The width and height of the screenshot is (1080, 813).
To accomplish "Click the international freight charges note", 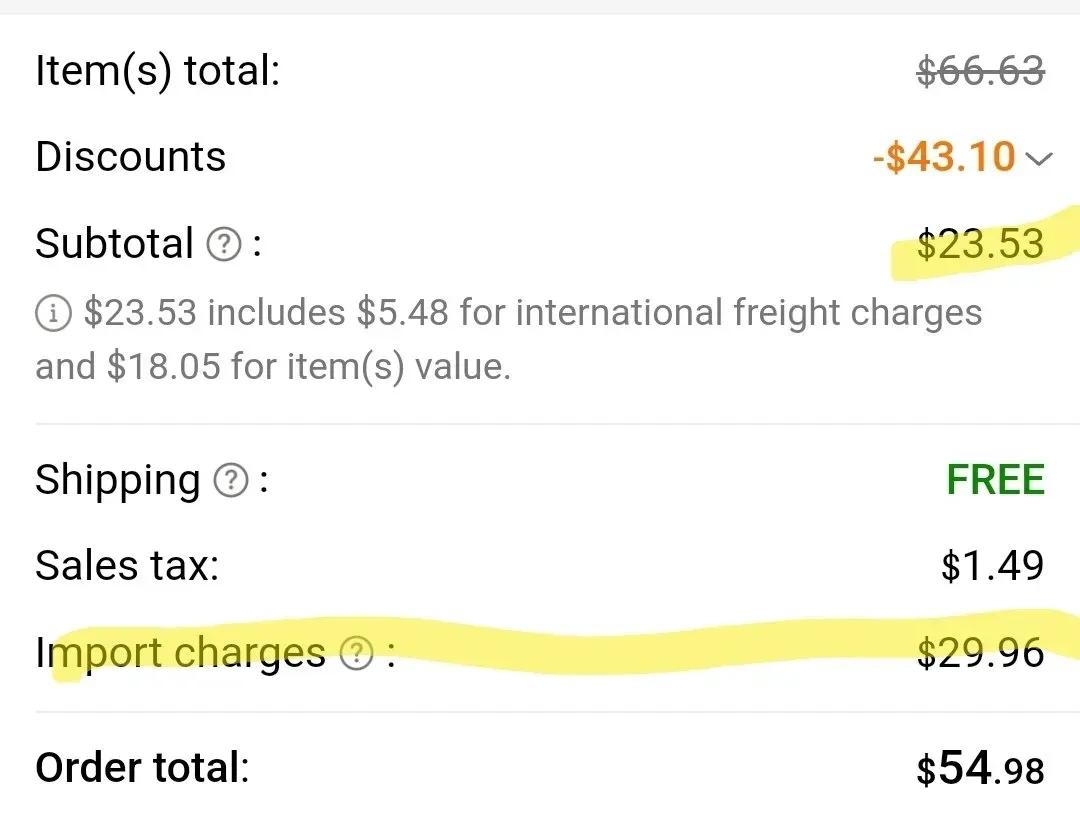I will pyautogui.click(x=508, y=338).
